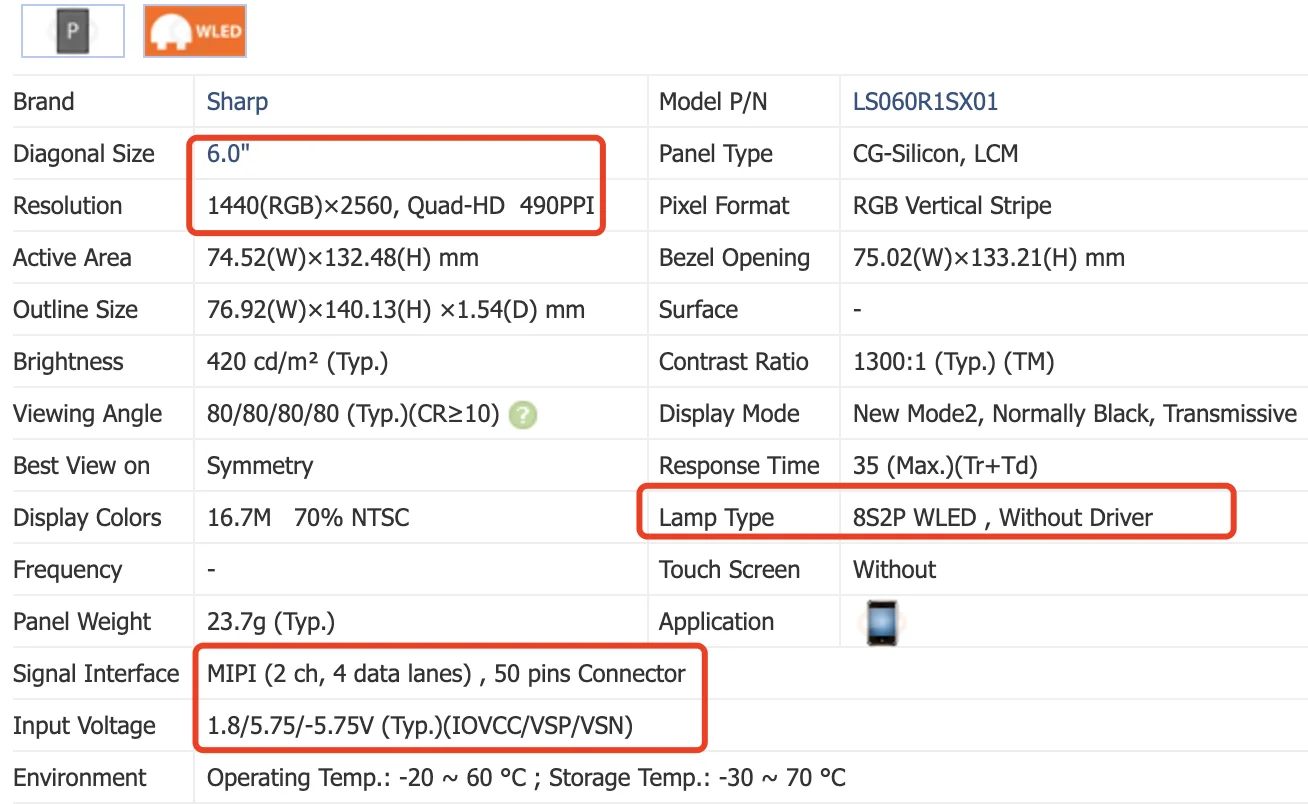Click the "Display Mode" label

[729, 414]
